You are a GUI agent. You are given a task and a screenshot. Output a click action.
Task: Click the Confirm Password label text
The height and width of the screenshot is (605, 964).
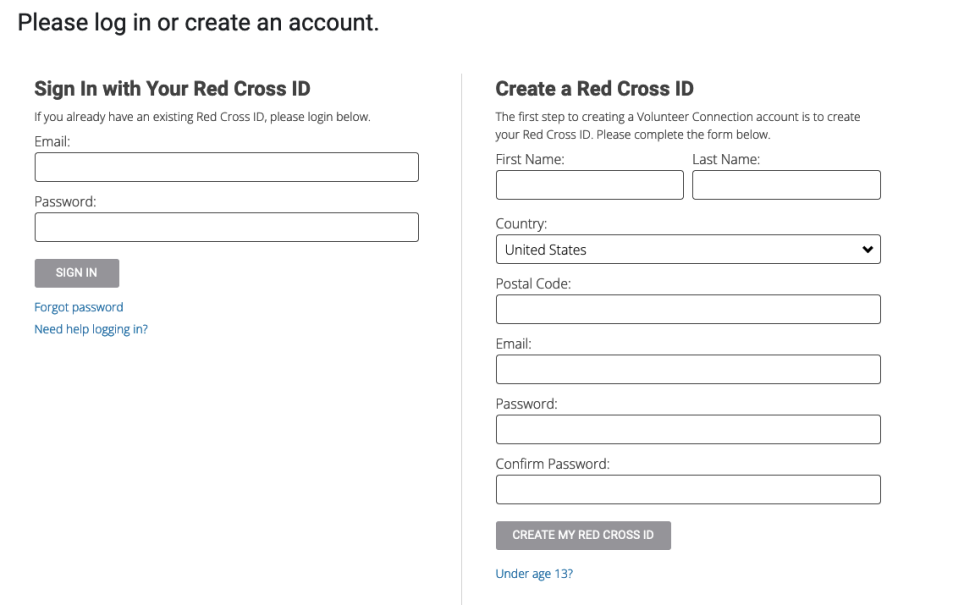click(x=553, y=464)
